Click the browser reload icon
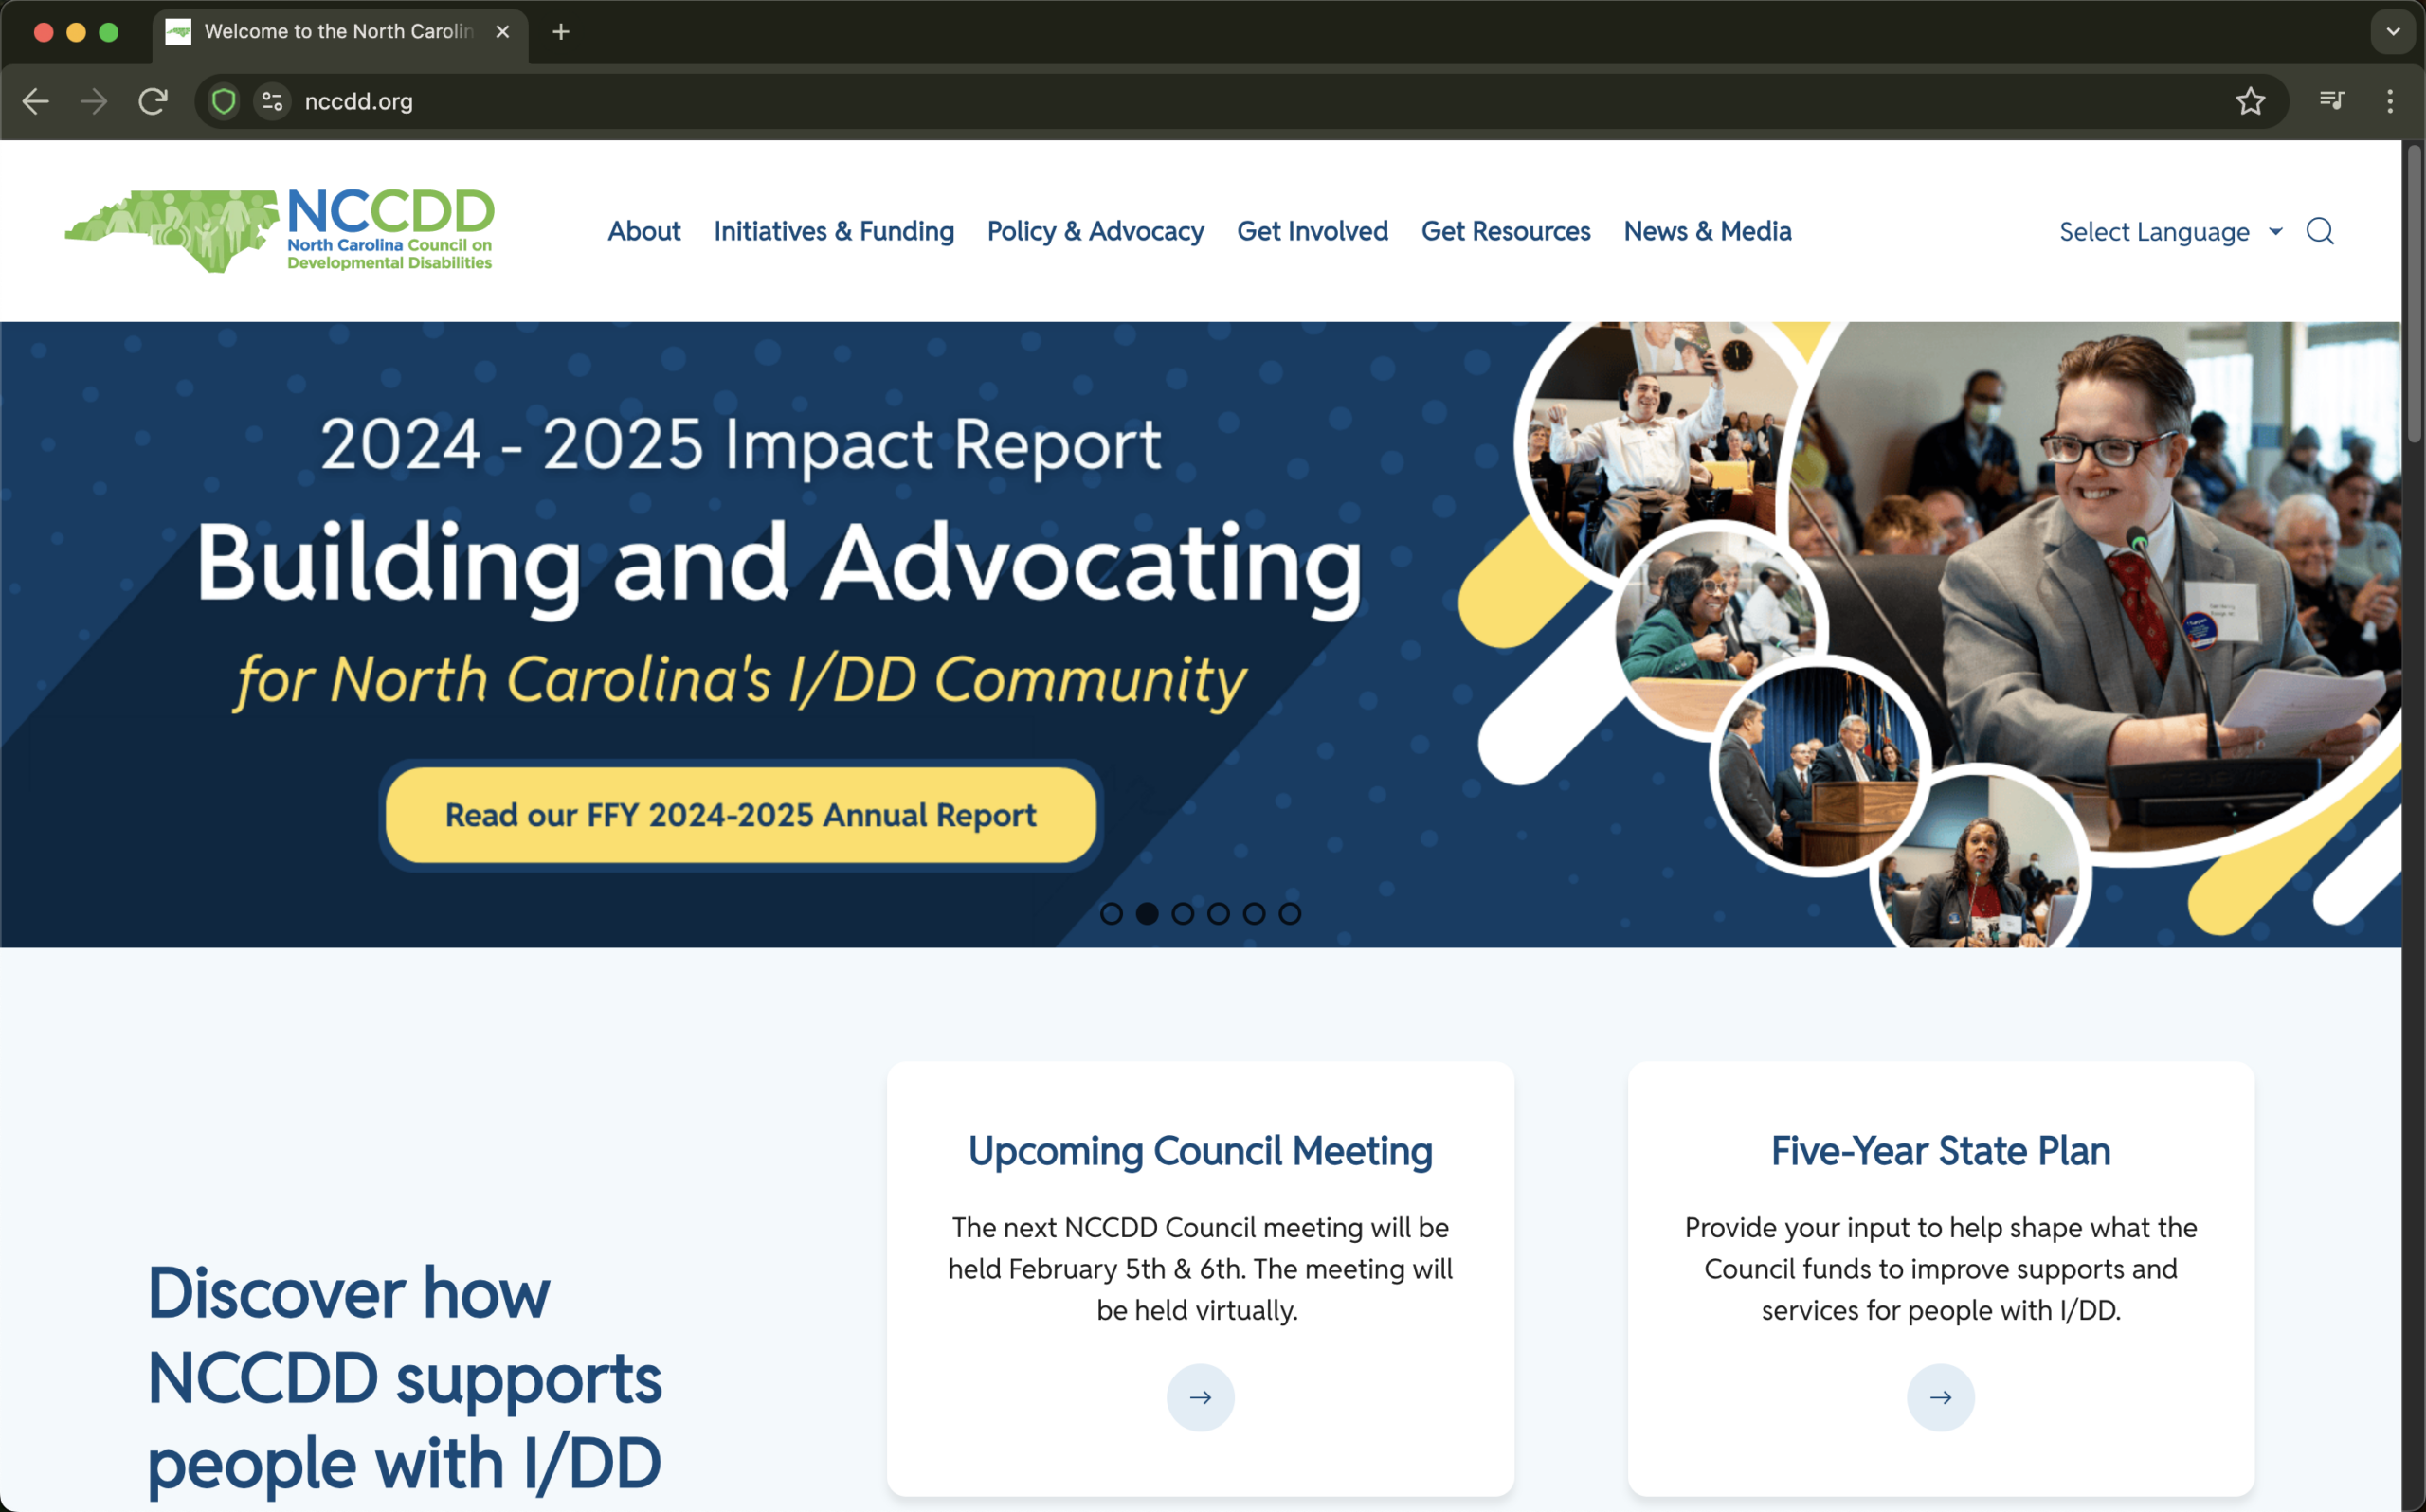 pyautogui.click(x=153, y=101)
